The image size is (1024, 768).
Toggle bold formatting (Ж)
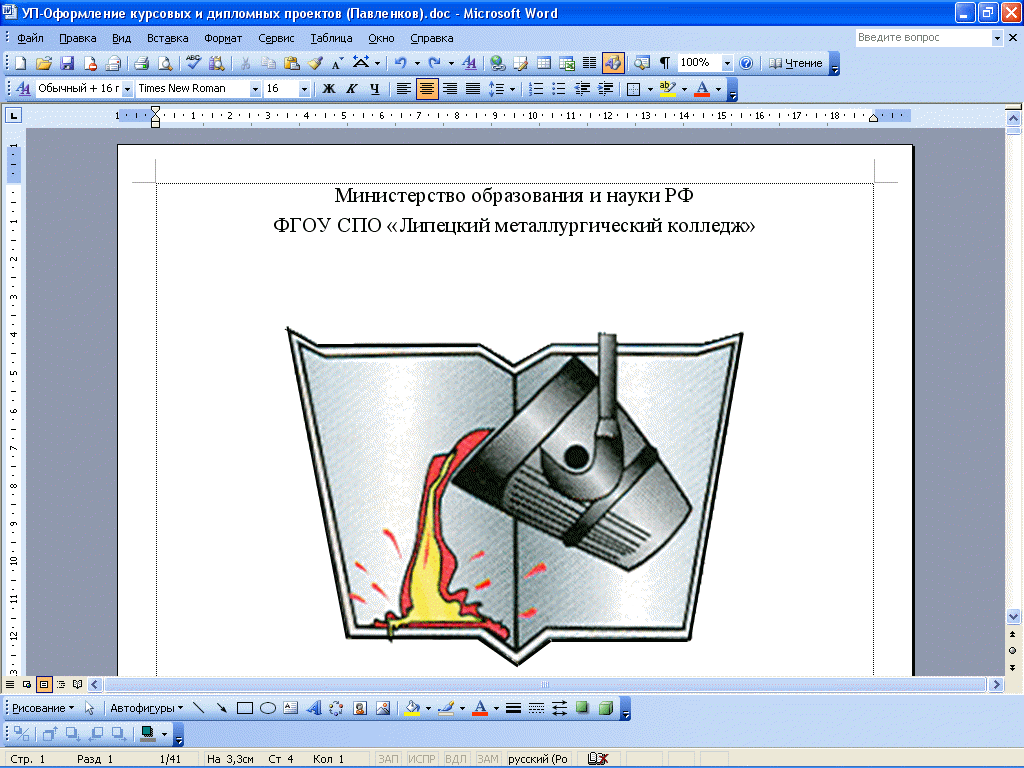point(328,88)
